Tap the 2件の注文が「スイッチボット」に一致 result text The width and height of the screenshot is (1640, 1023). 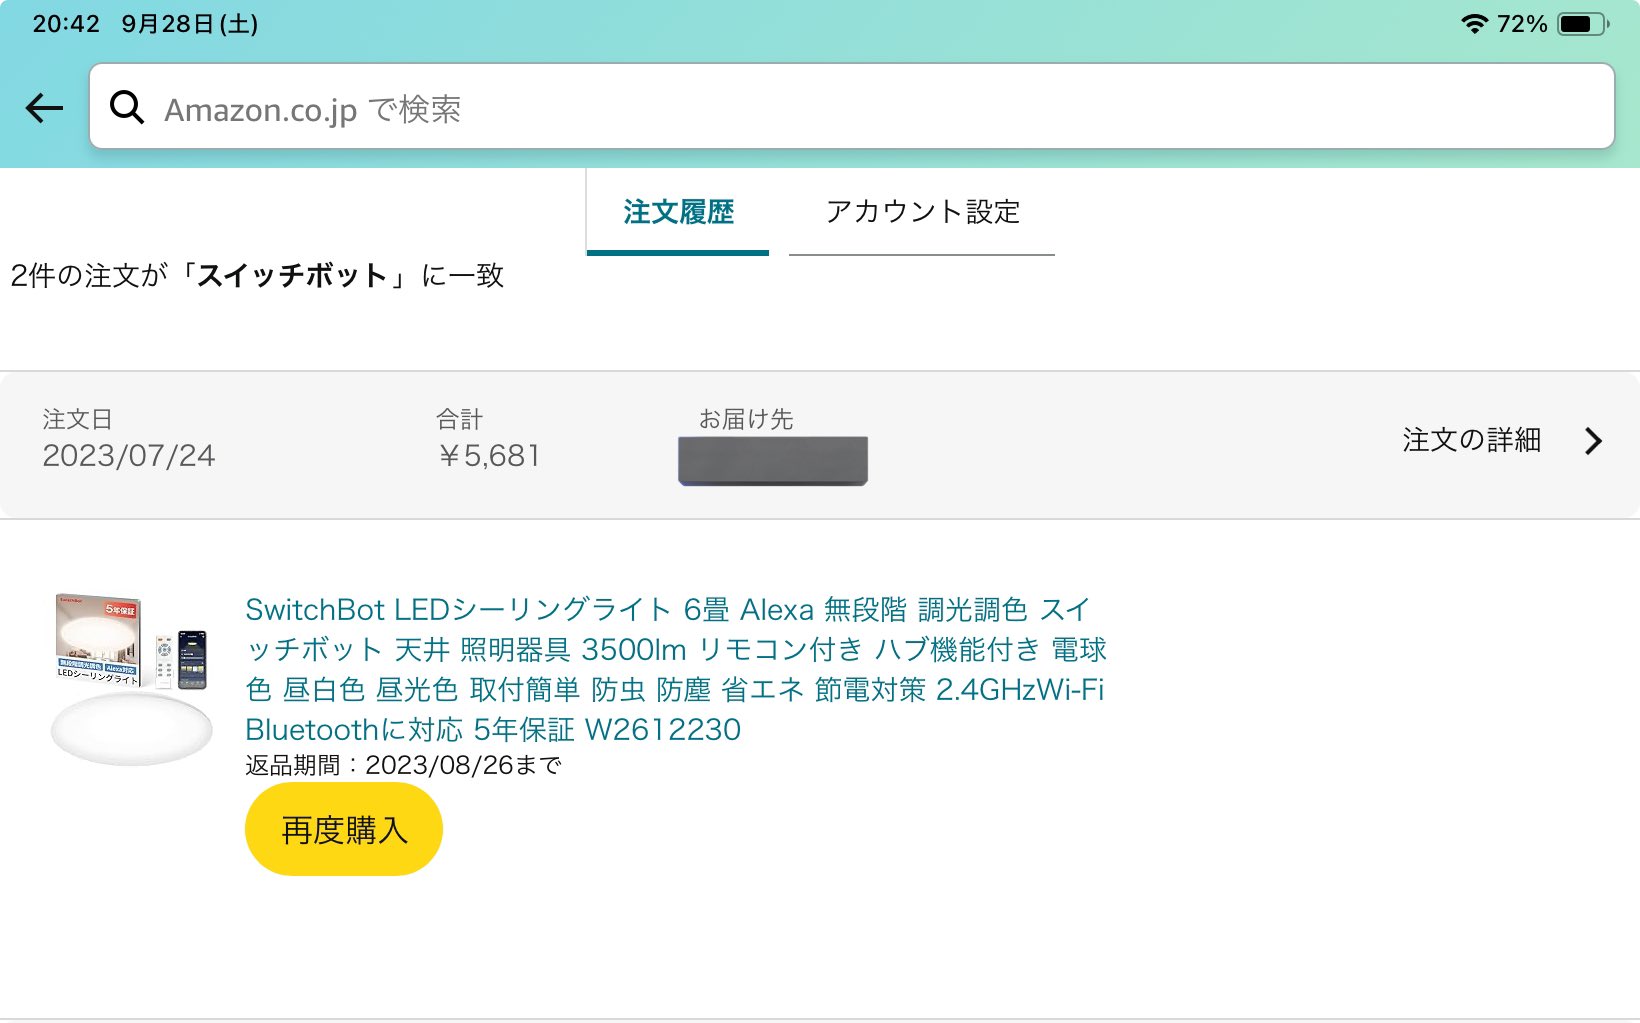[257, 276]
